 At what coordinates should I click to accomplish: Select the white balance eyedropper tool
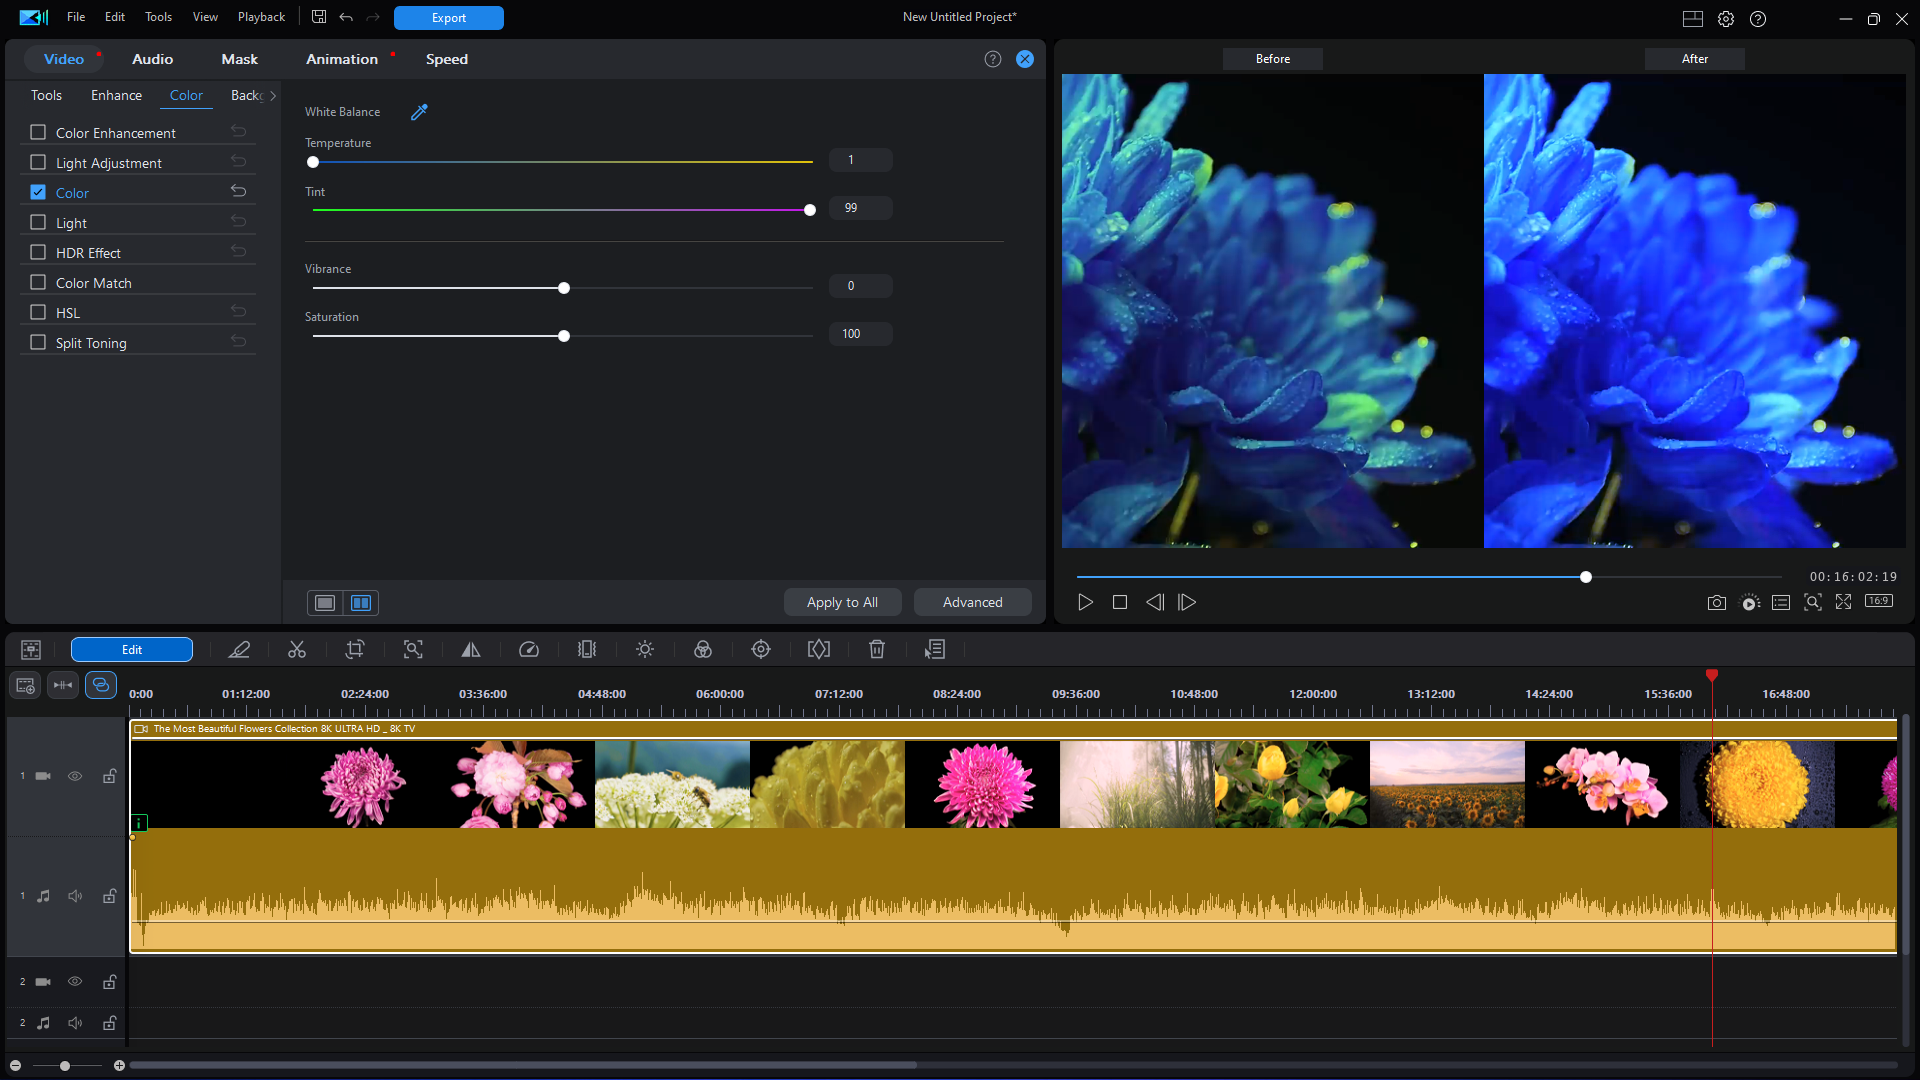(419, 112)
